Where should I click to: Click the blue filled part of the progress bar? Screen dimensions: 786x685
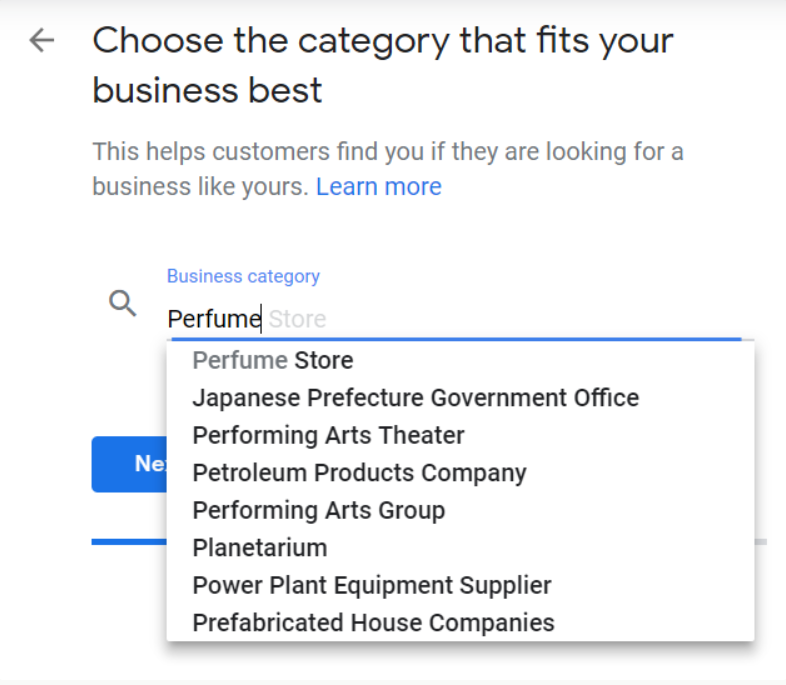pyautogui.click(x=128, y=542)
